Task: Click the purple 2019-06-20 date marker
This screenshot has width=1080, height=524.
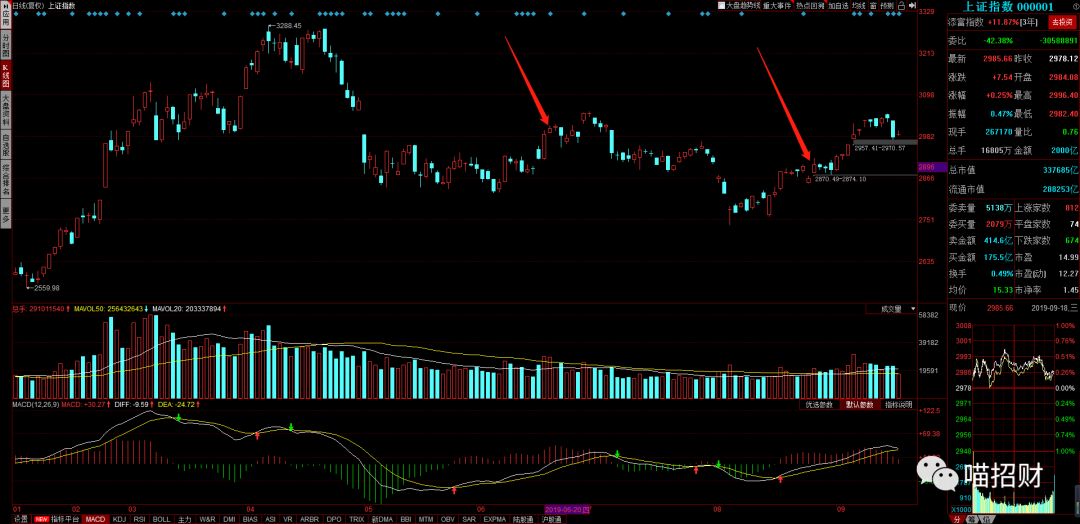Action: pyautogui.click(x=568, y=511)
